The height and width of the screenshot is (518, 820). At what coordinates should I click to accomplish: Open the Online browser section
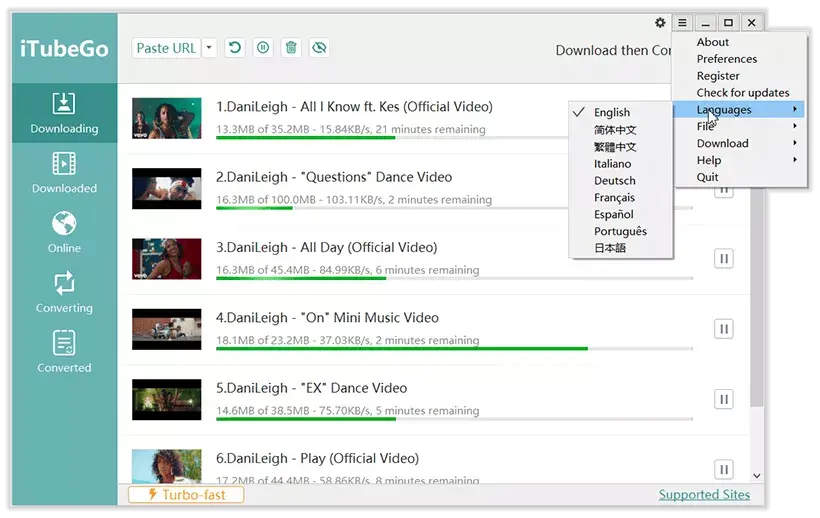pyautogui.click(x=64, y=233)
